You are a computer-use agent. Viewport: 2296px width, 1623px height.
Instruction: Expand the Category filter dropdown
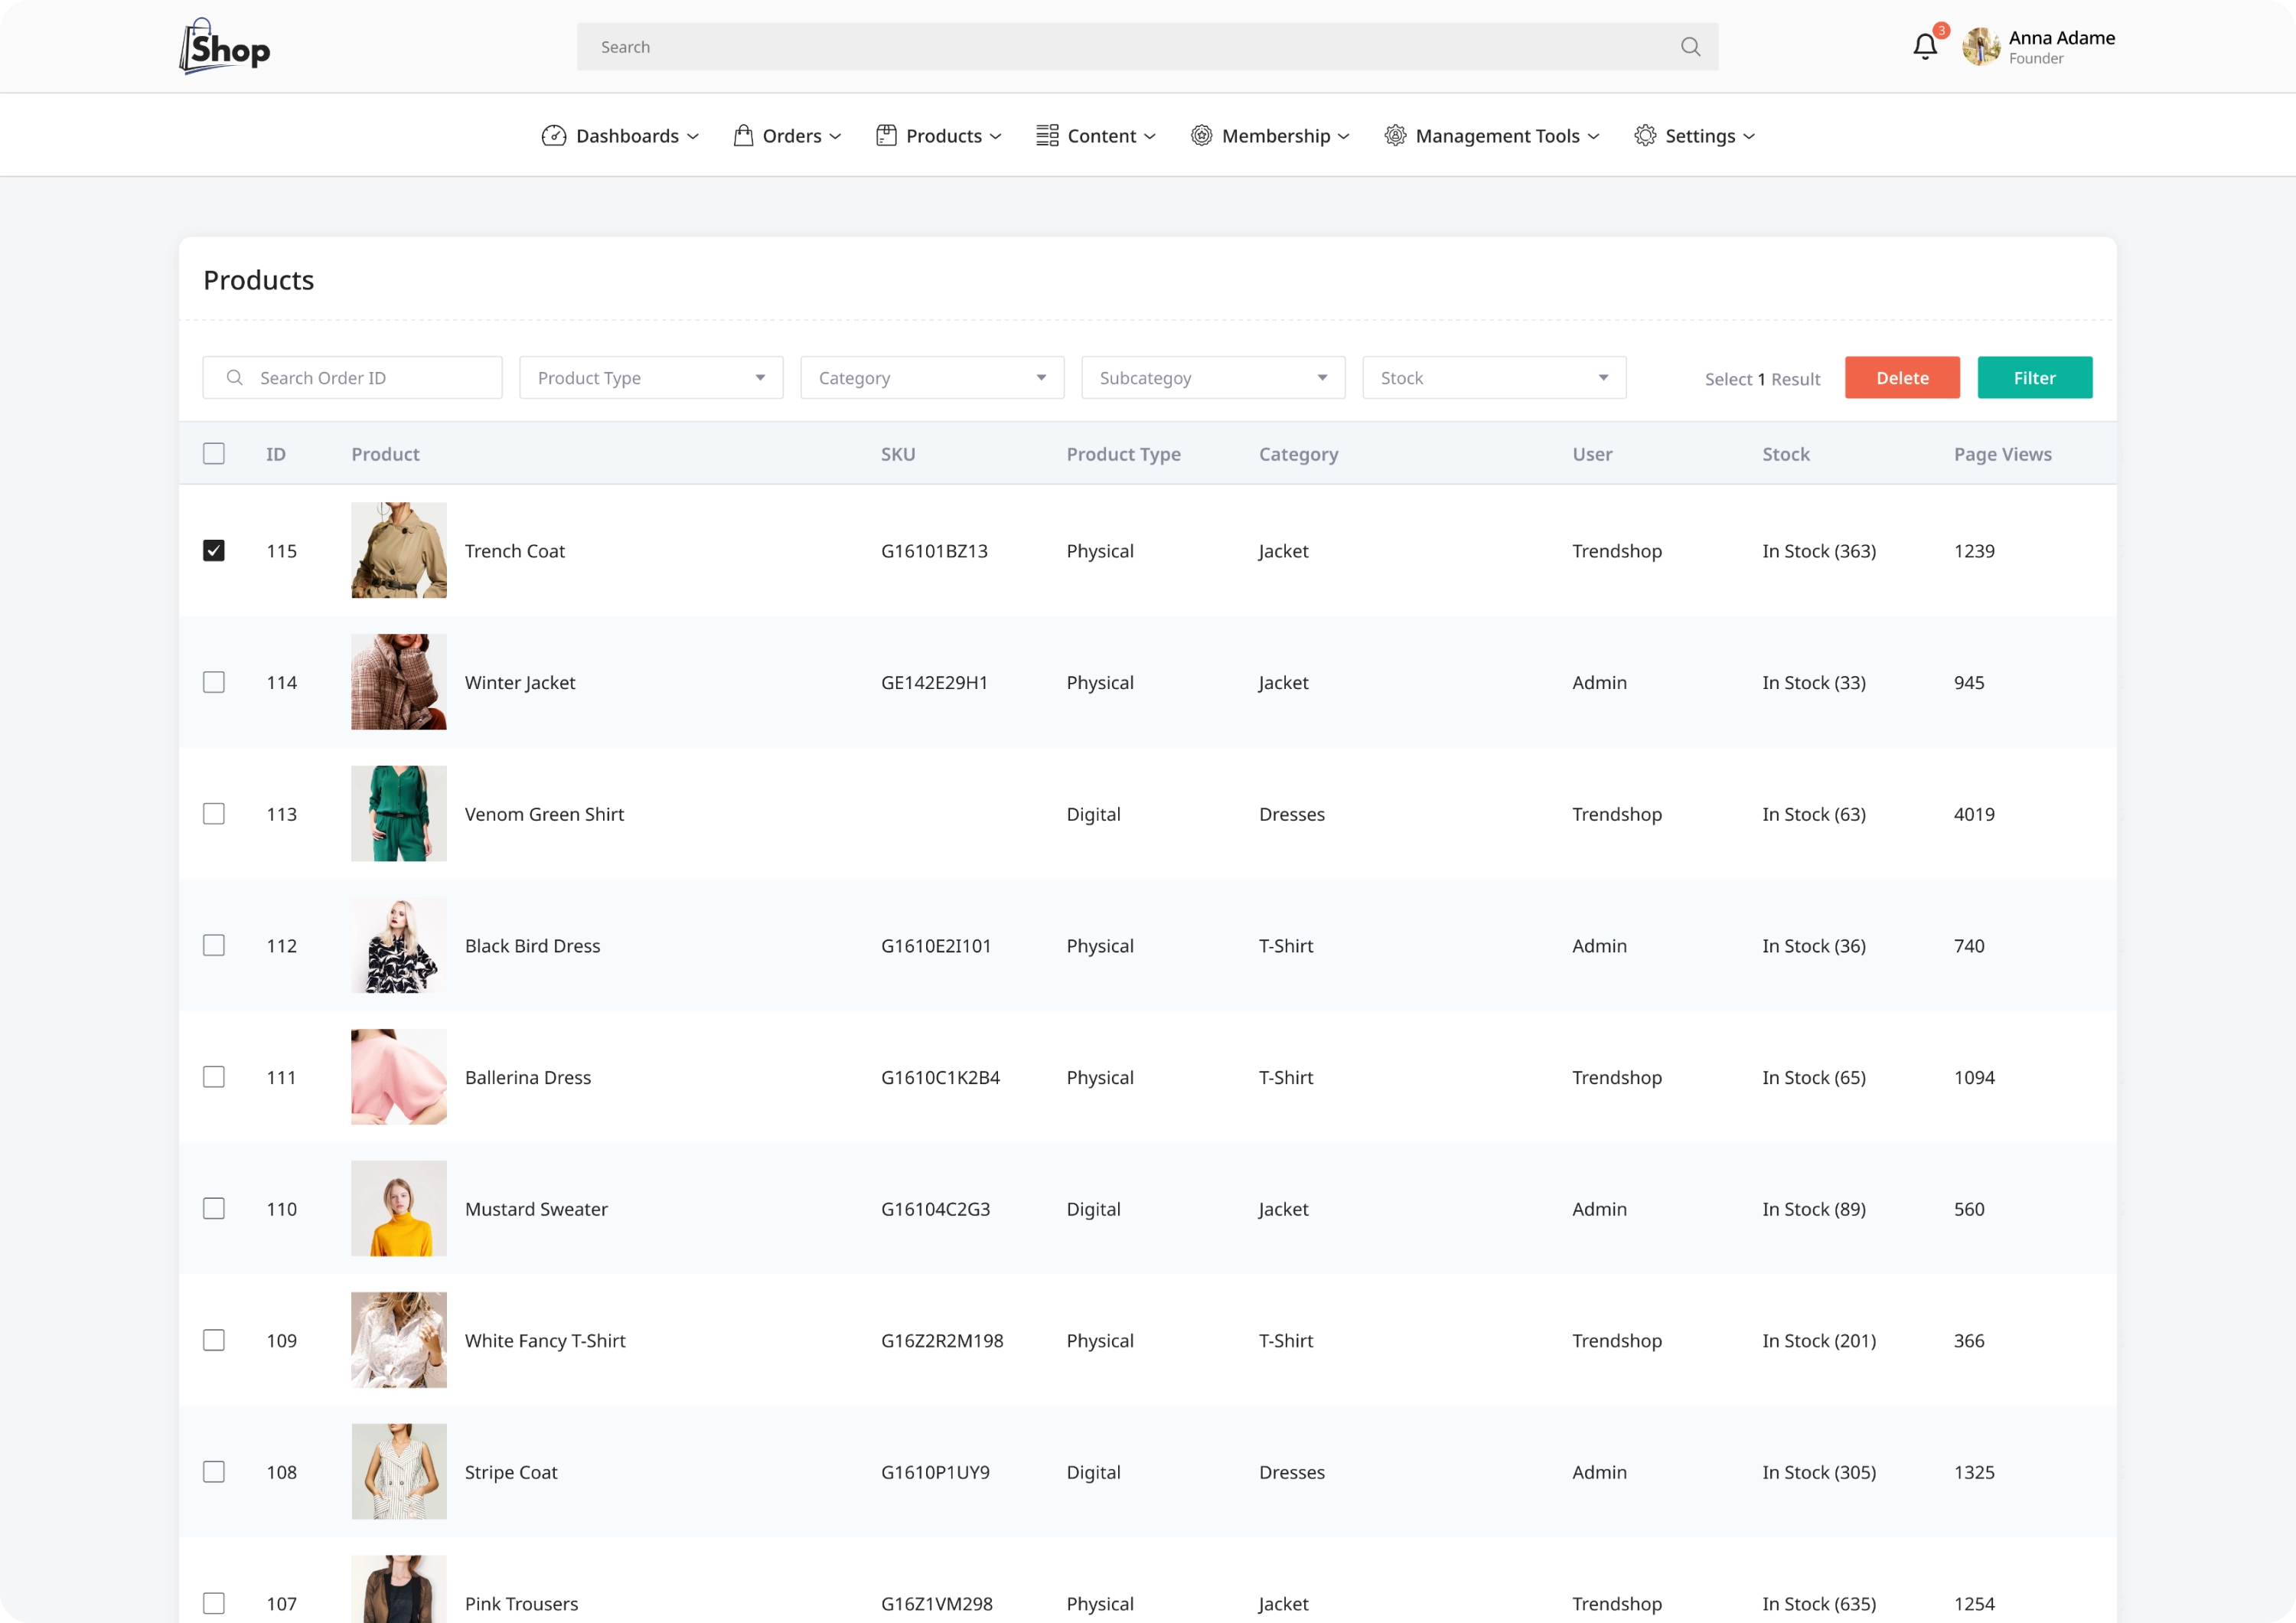932,377
